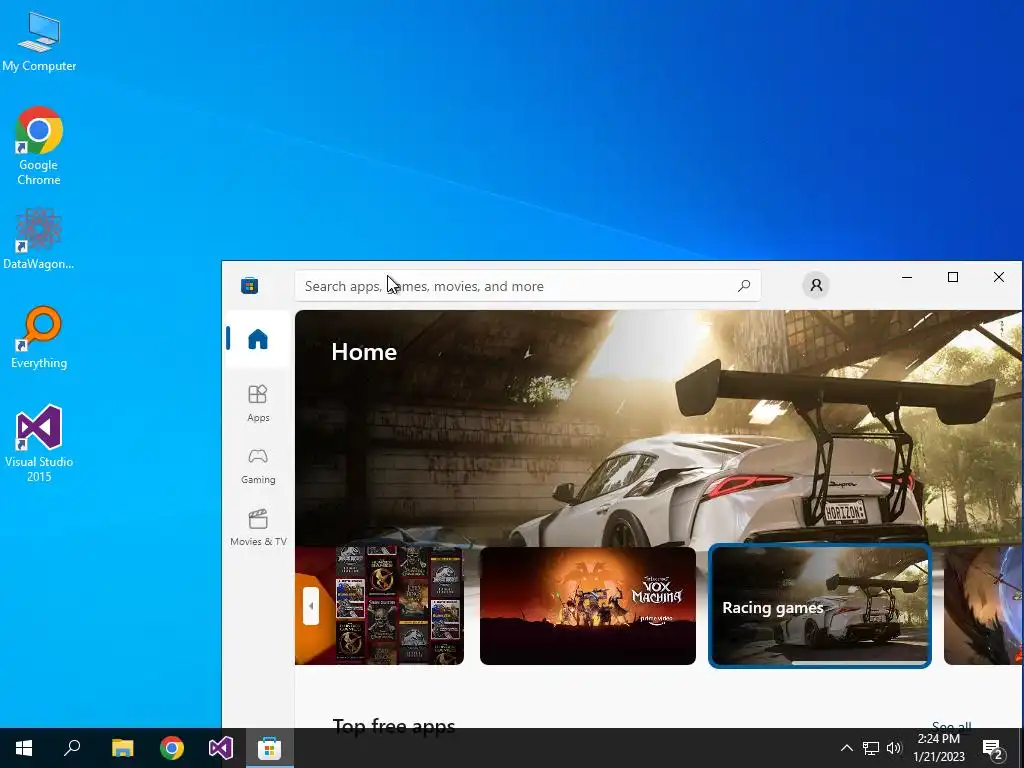
Task: Open the notification center icon
Action: 993,748
